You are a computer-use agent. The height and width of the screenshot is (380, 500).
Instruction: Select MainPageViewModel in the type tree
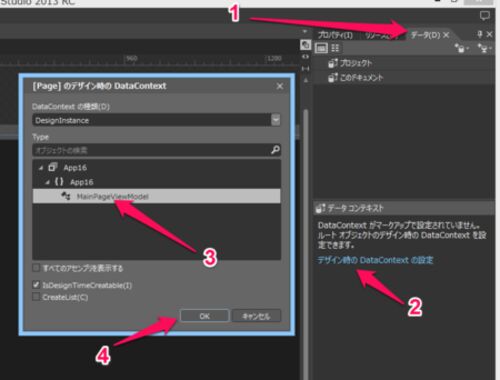(156, 196)
